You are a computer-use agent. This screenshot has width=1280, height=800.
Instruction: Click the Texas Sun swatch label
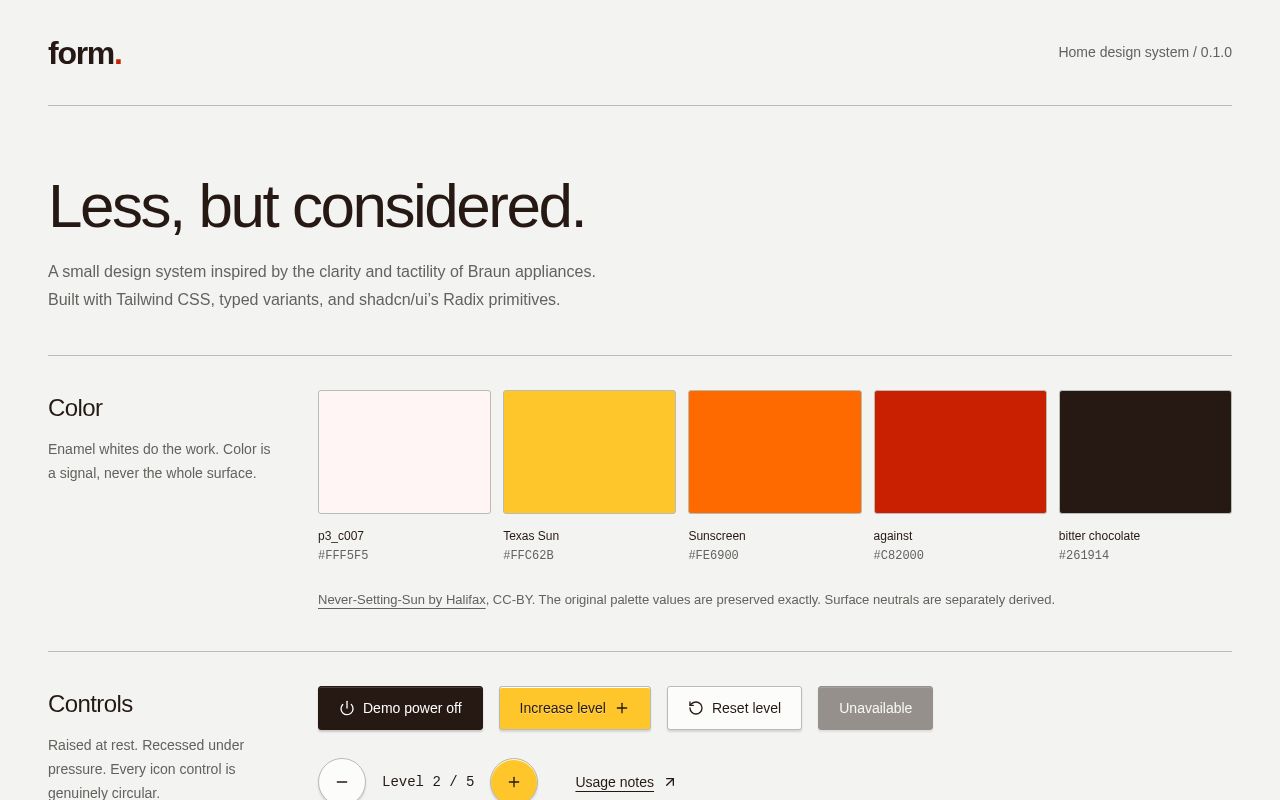click(531, 536)
